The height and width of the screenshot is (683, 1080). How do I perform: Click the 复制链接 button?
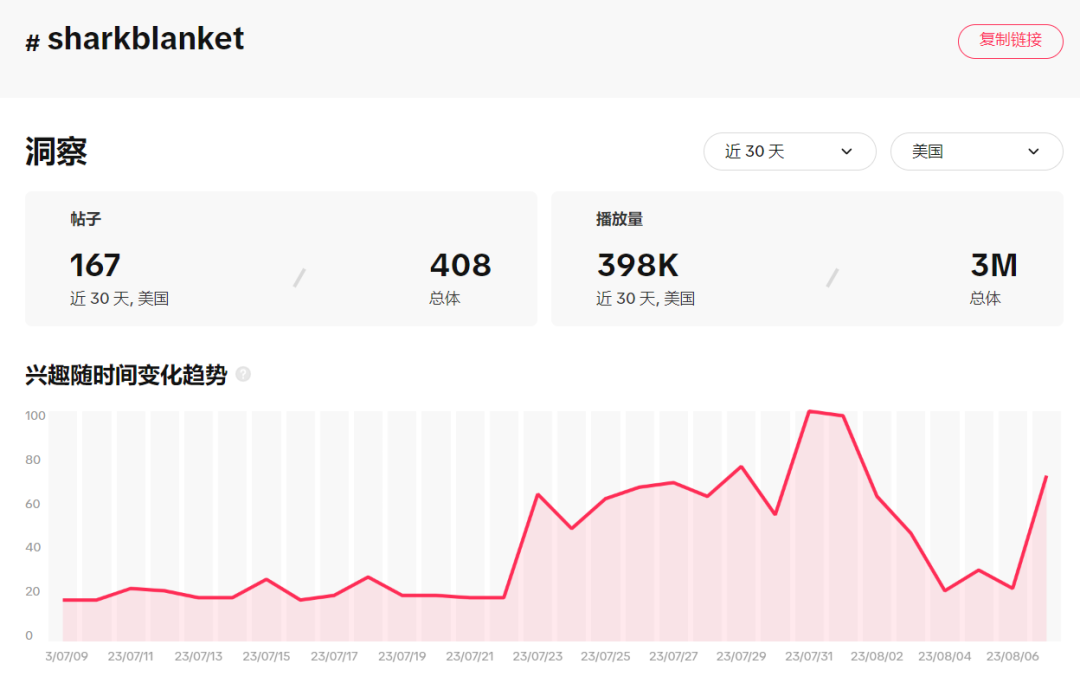point(1010,41)
